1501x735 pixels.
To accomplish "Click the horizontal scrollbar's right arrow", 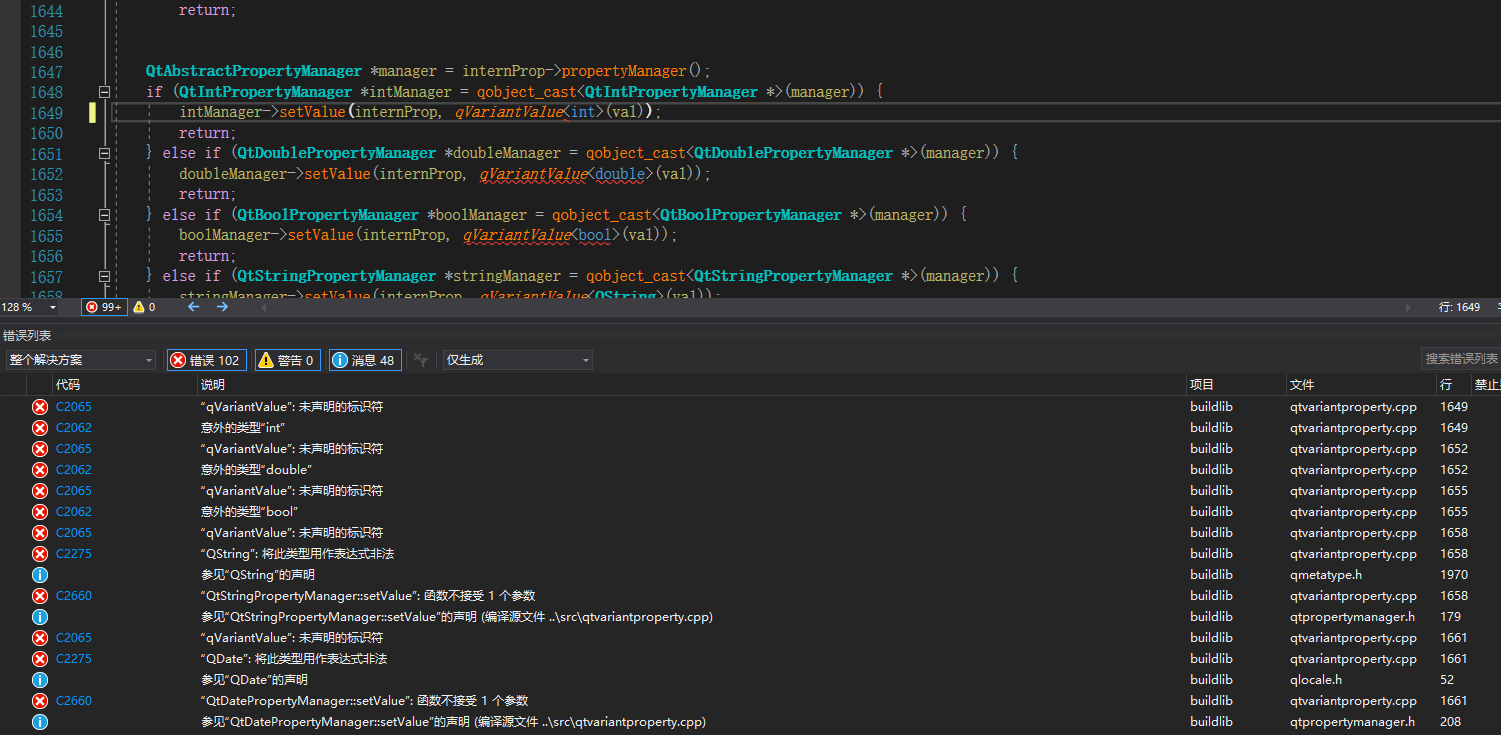I will (1409, 307).
